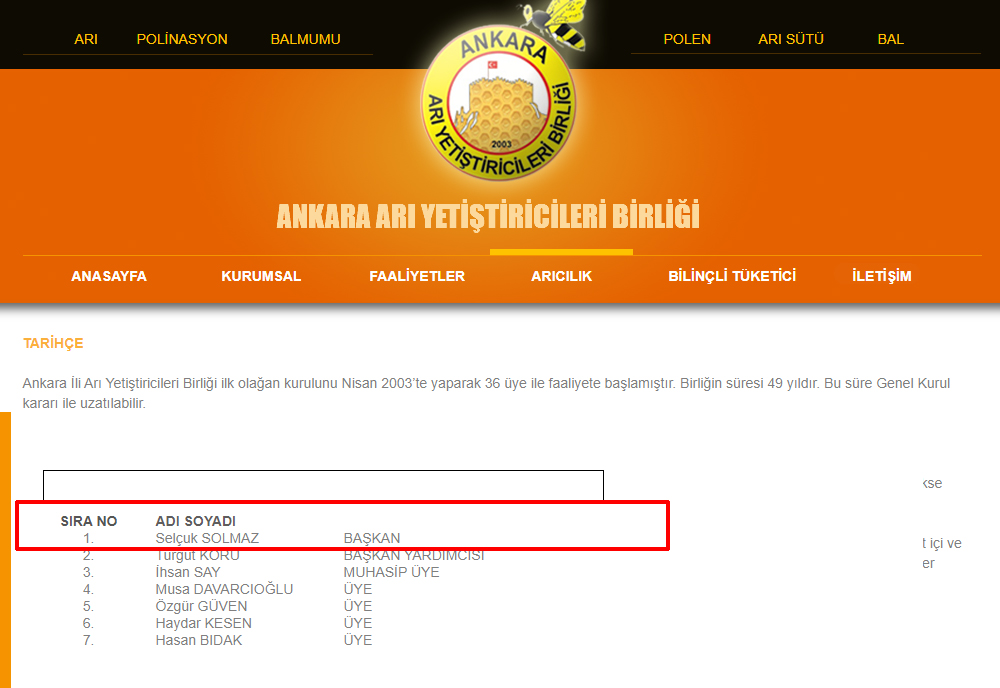This screenshot has width=1000, height=688.
Task: Click the TARİHÇE section heading
Action: coord(53,343)
